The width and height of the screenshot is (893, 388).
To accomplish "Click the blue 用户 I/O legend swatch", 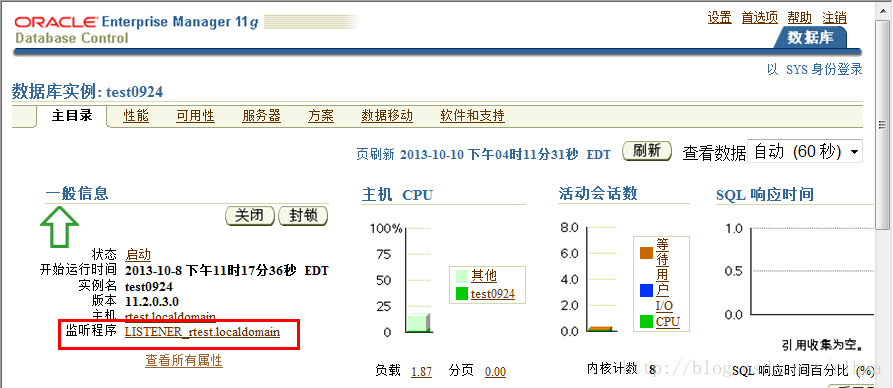I will tap(646, 291).
